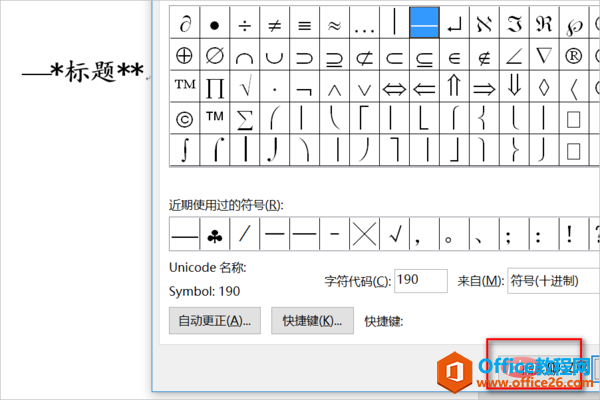The height and width of the screenshot is (400, 600).
Task: Click the 近期使用过的符号(R) label
Action: click(226, 206)
